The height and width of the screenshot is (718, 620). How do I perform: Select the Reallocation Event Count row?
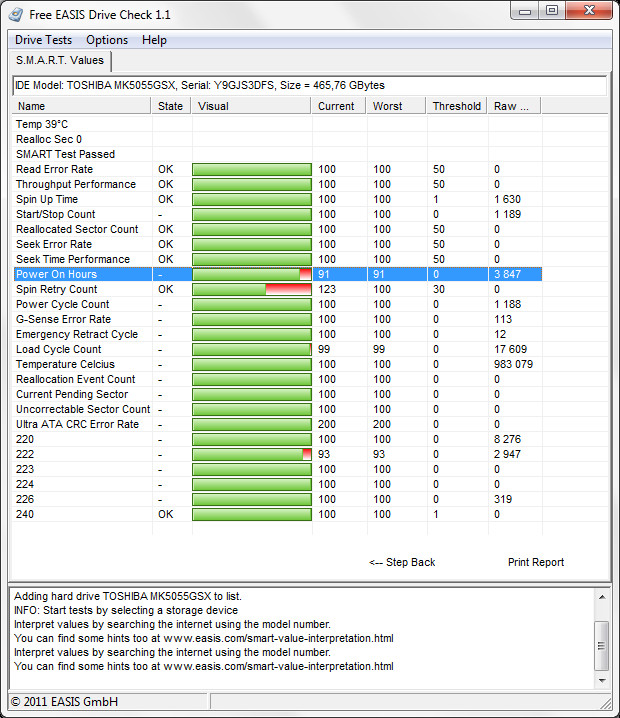[x=277, y=379]
